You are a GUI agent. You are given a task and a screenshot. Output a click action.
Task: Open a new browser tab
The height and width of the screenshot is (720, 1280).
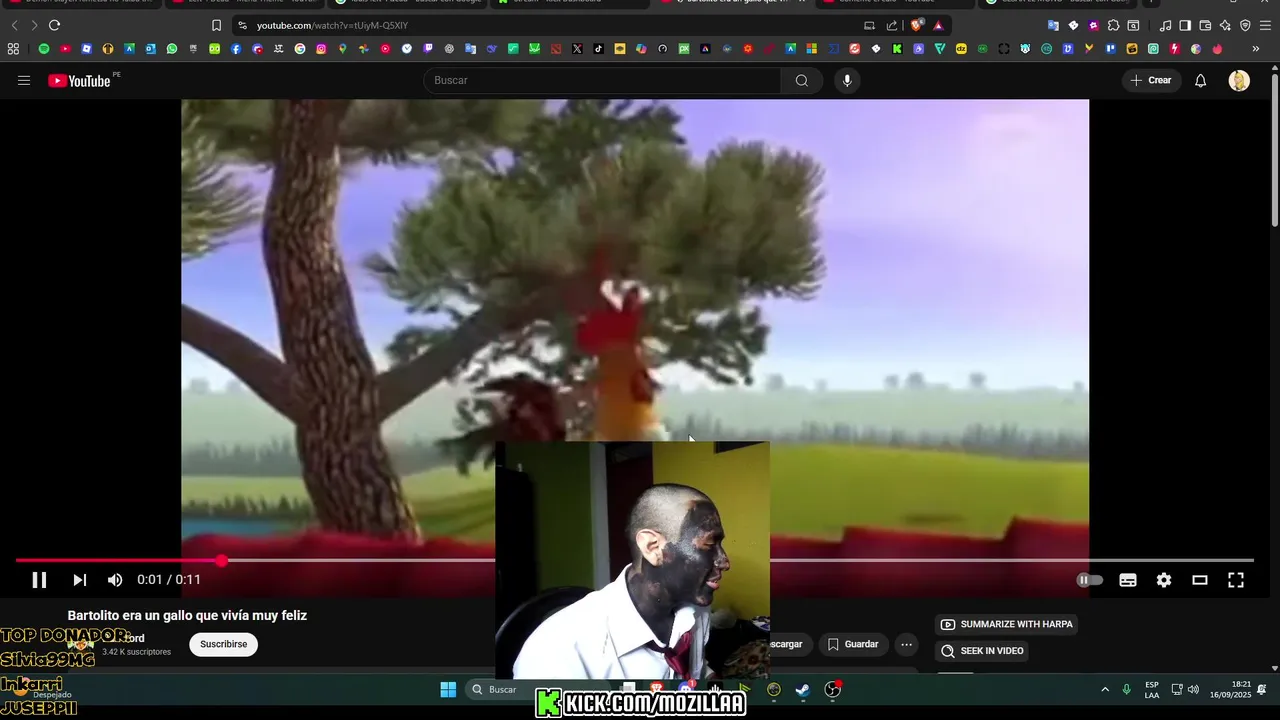click(x=1151, y=3)
